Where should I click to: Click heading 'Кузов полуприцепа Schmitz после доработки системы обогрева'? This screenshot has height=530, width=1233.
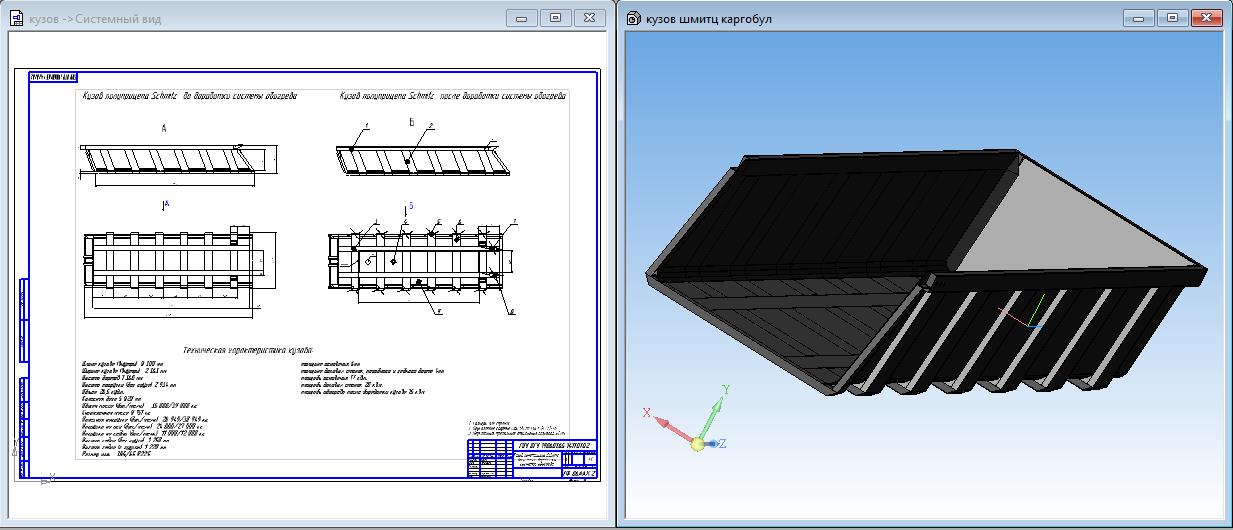[x=453, y=96]
